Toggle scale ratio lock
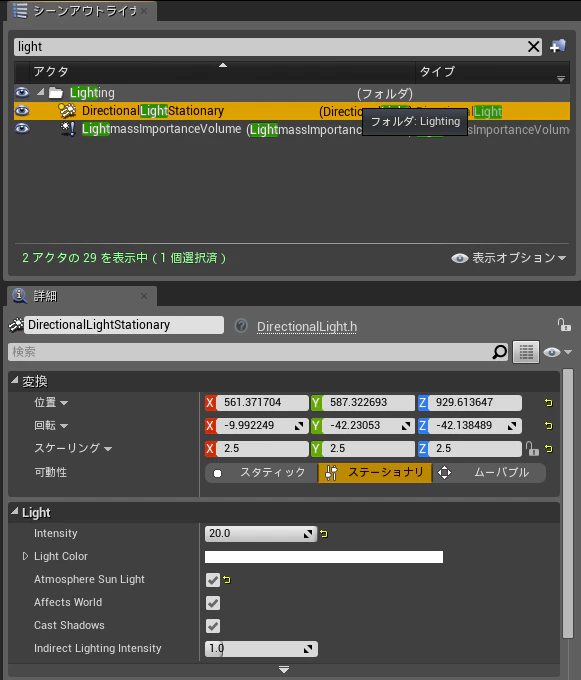This screenshot has width=581, height=680. pyautogui.click(x=532, y=449)
